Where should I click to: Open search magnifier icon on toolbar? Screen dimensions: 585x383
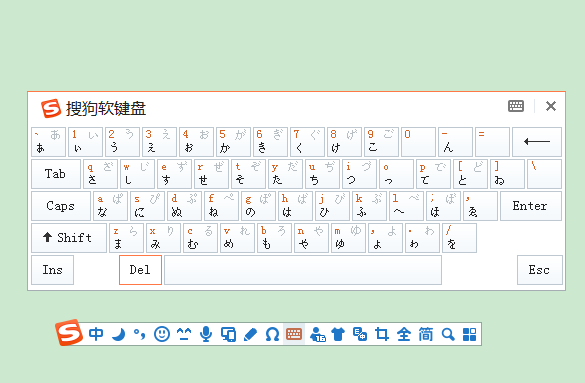point(448,334)
